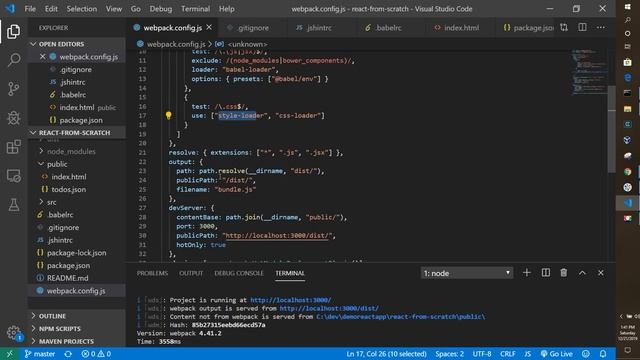Expand the Outline section

tap(77, 316)
